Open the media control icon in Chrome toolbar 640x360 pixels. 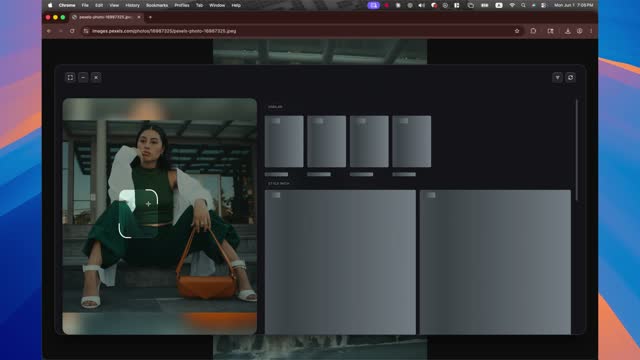point(551,31)
